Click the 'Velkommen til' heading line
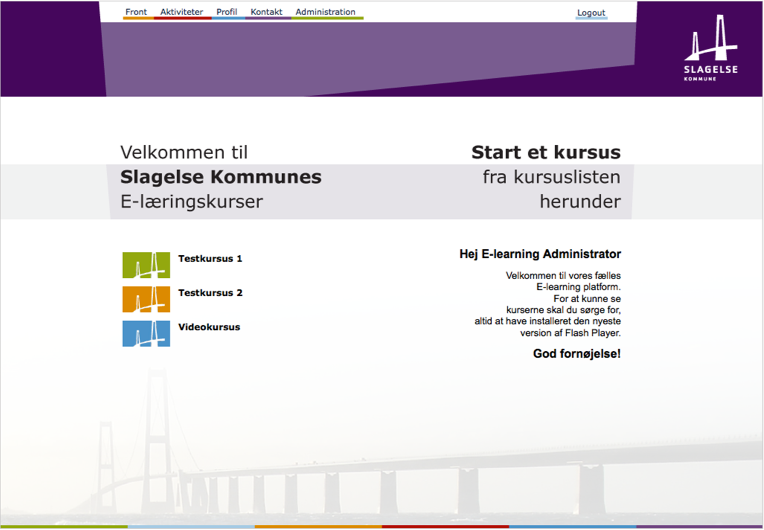The width and height of the screenshot is (764, 530). (184, 152)
